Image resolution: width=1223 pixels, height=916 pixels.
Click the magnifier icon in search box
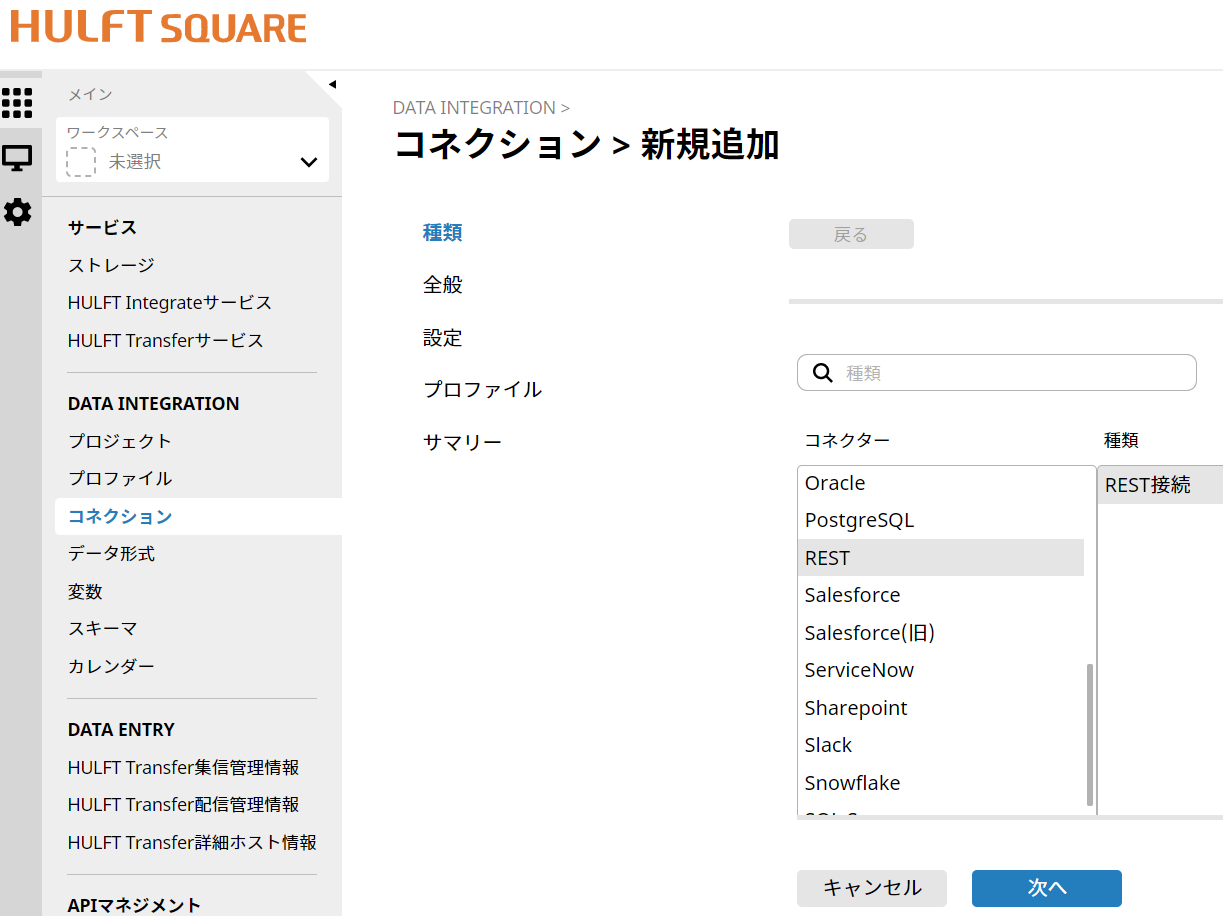pos(823,373)
